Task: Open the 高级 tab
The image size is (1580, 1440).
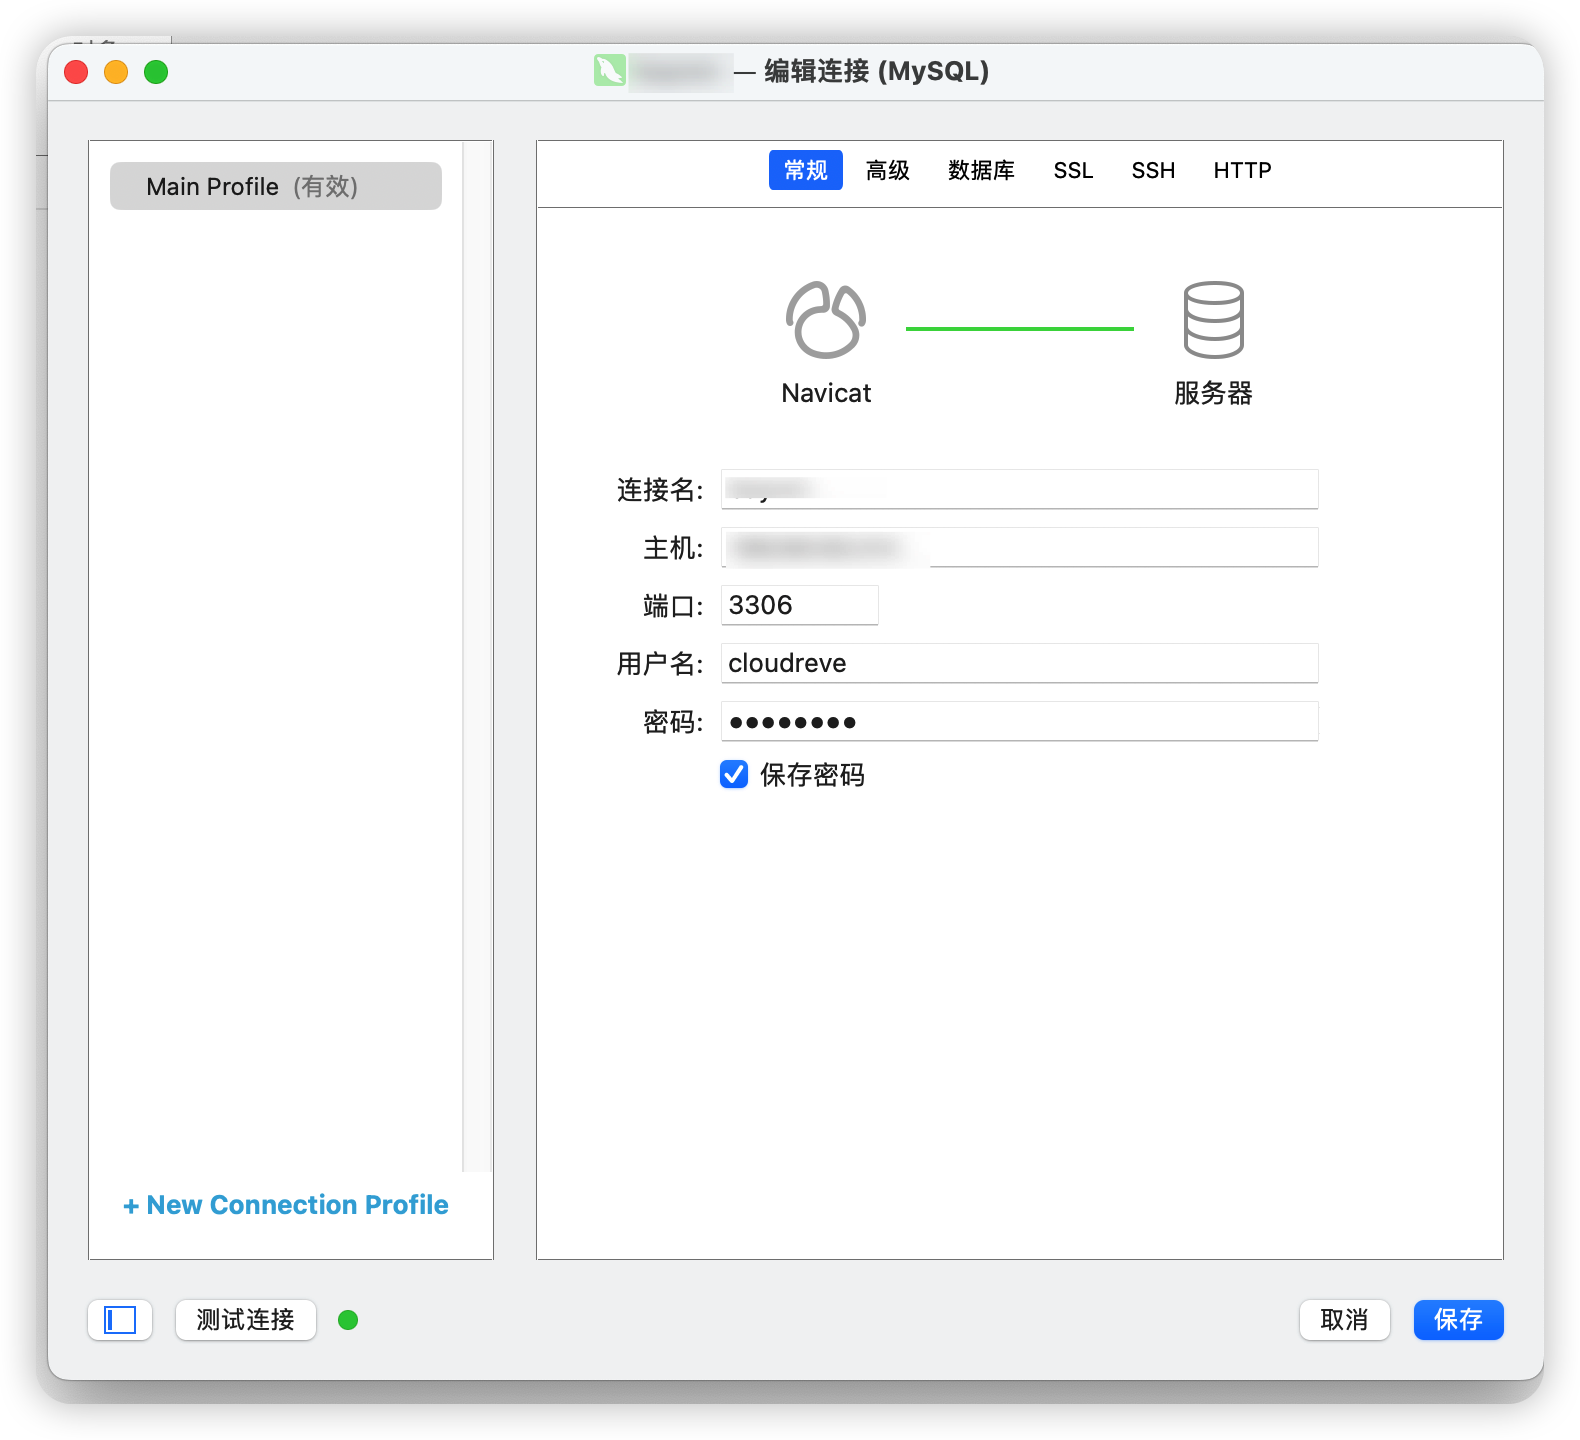Action: tap(888, 170)
